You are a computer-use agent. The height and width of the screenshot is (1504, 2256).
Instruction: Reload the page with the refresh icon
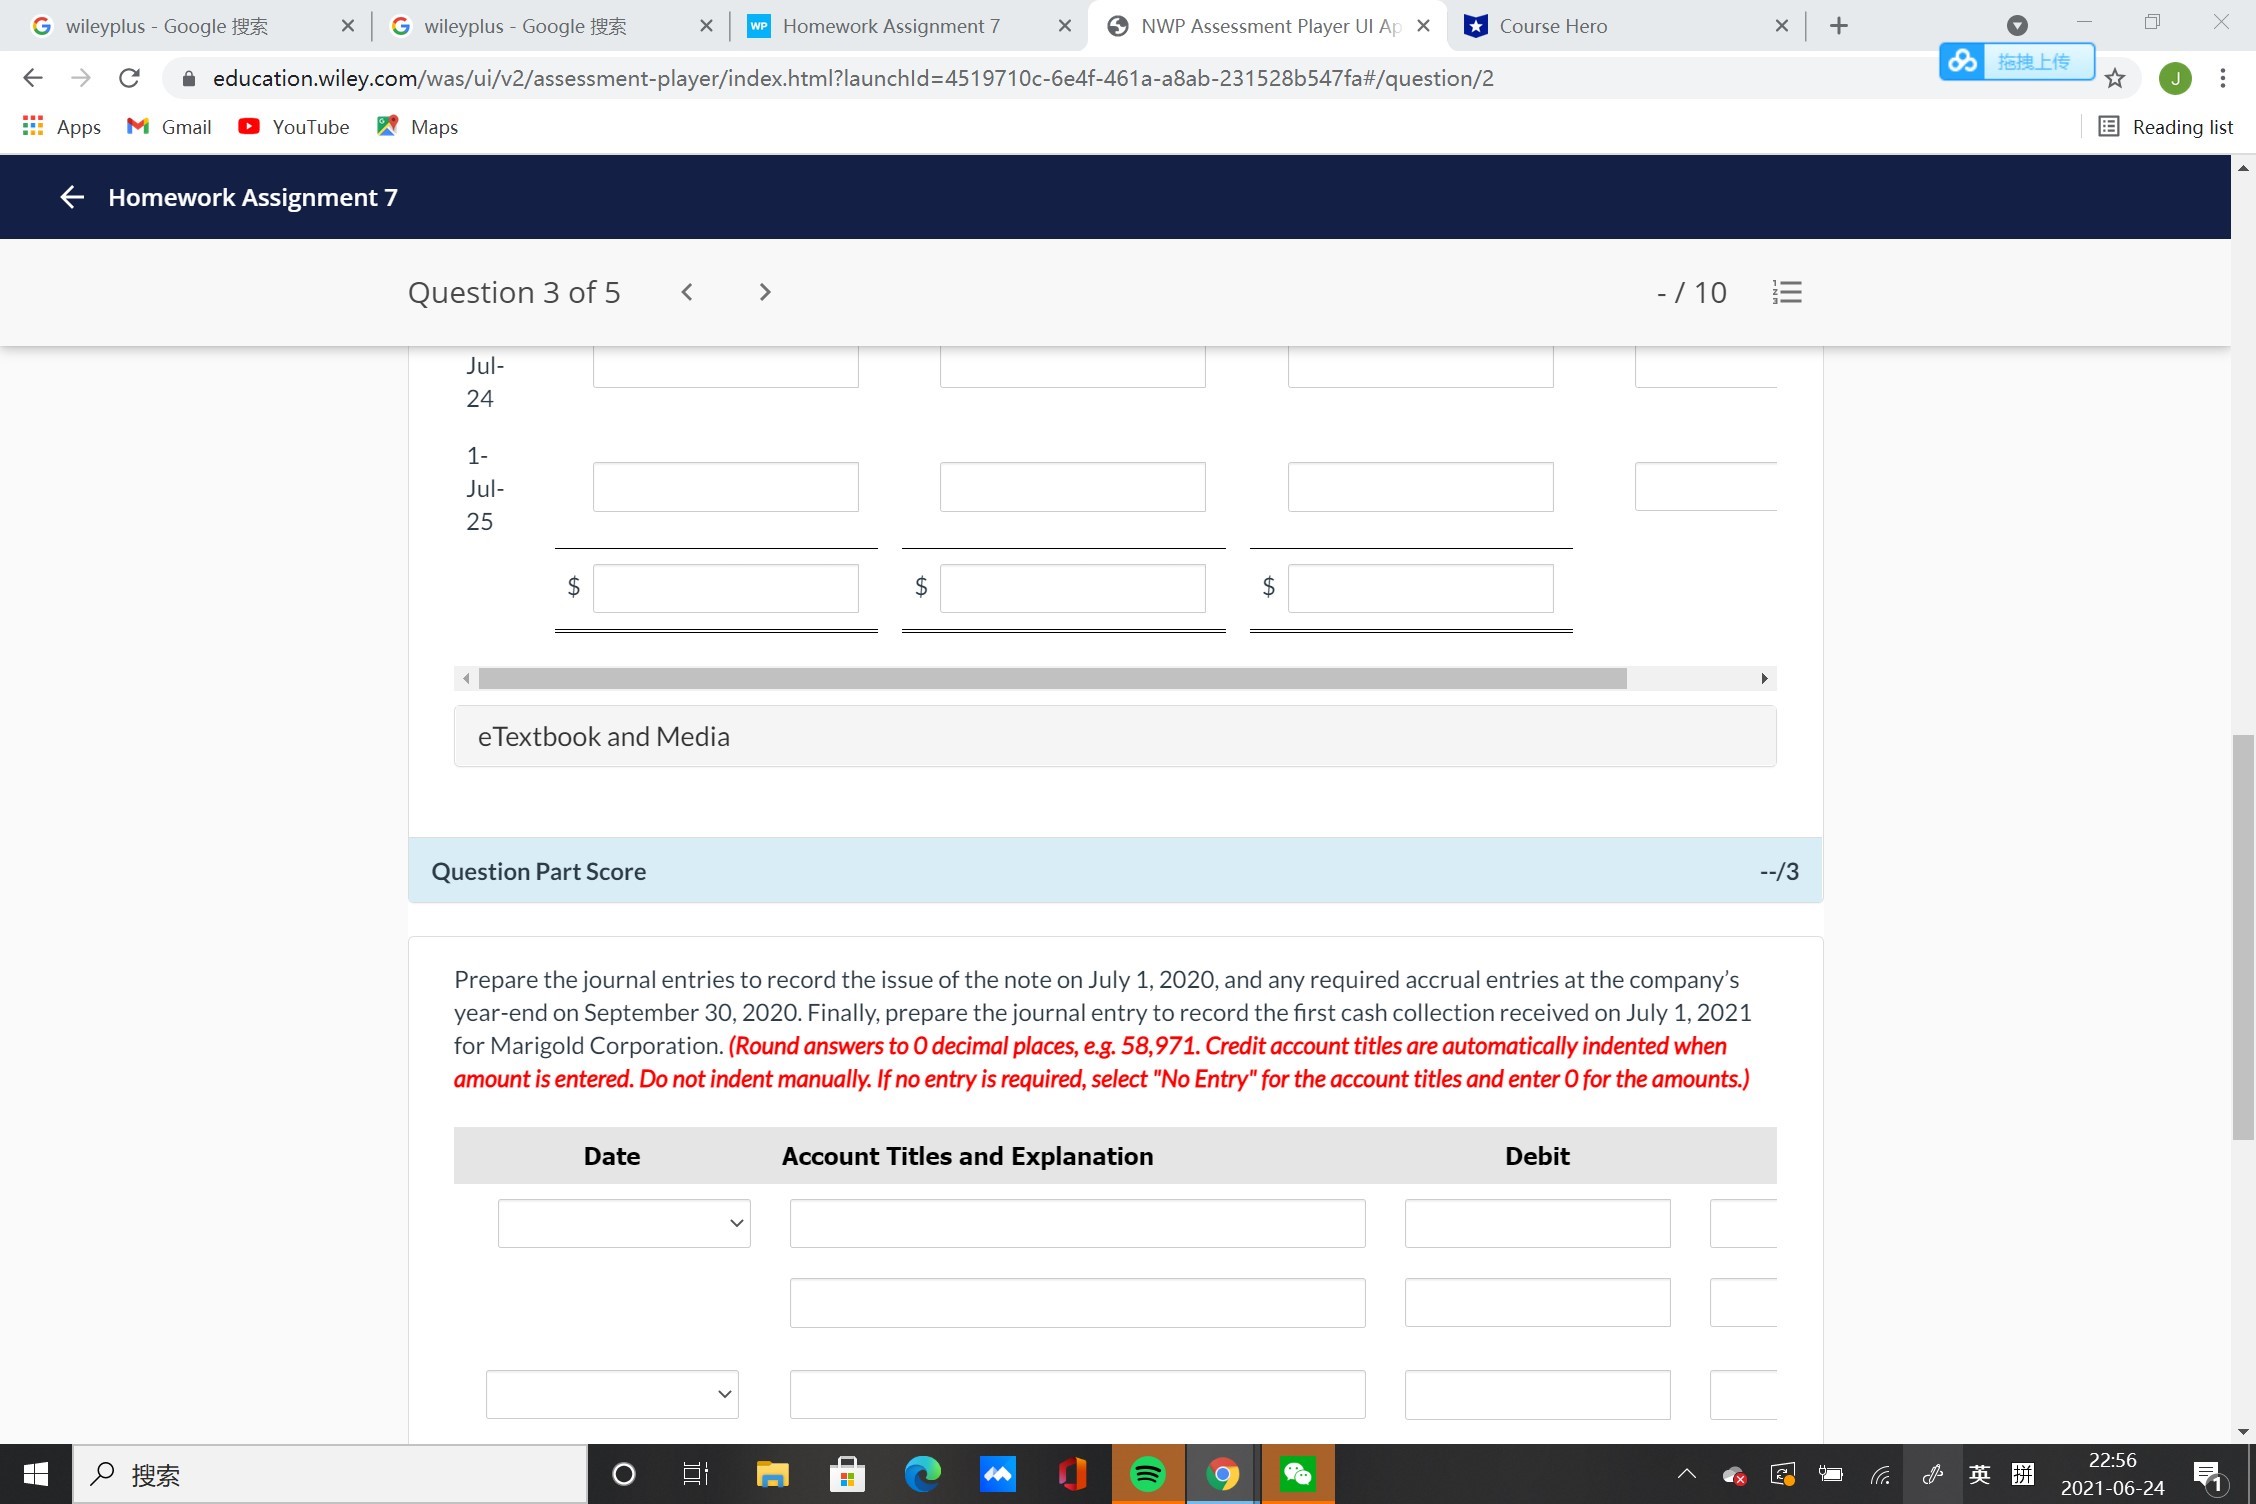coord(127,78)
